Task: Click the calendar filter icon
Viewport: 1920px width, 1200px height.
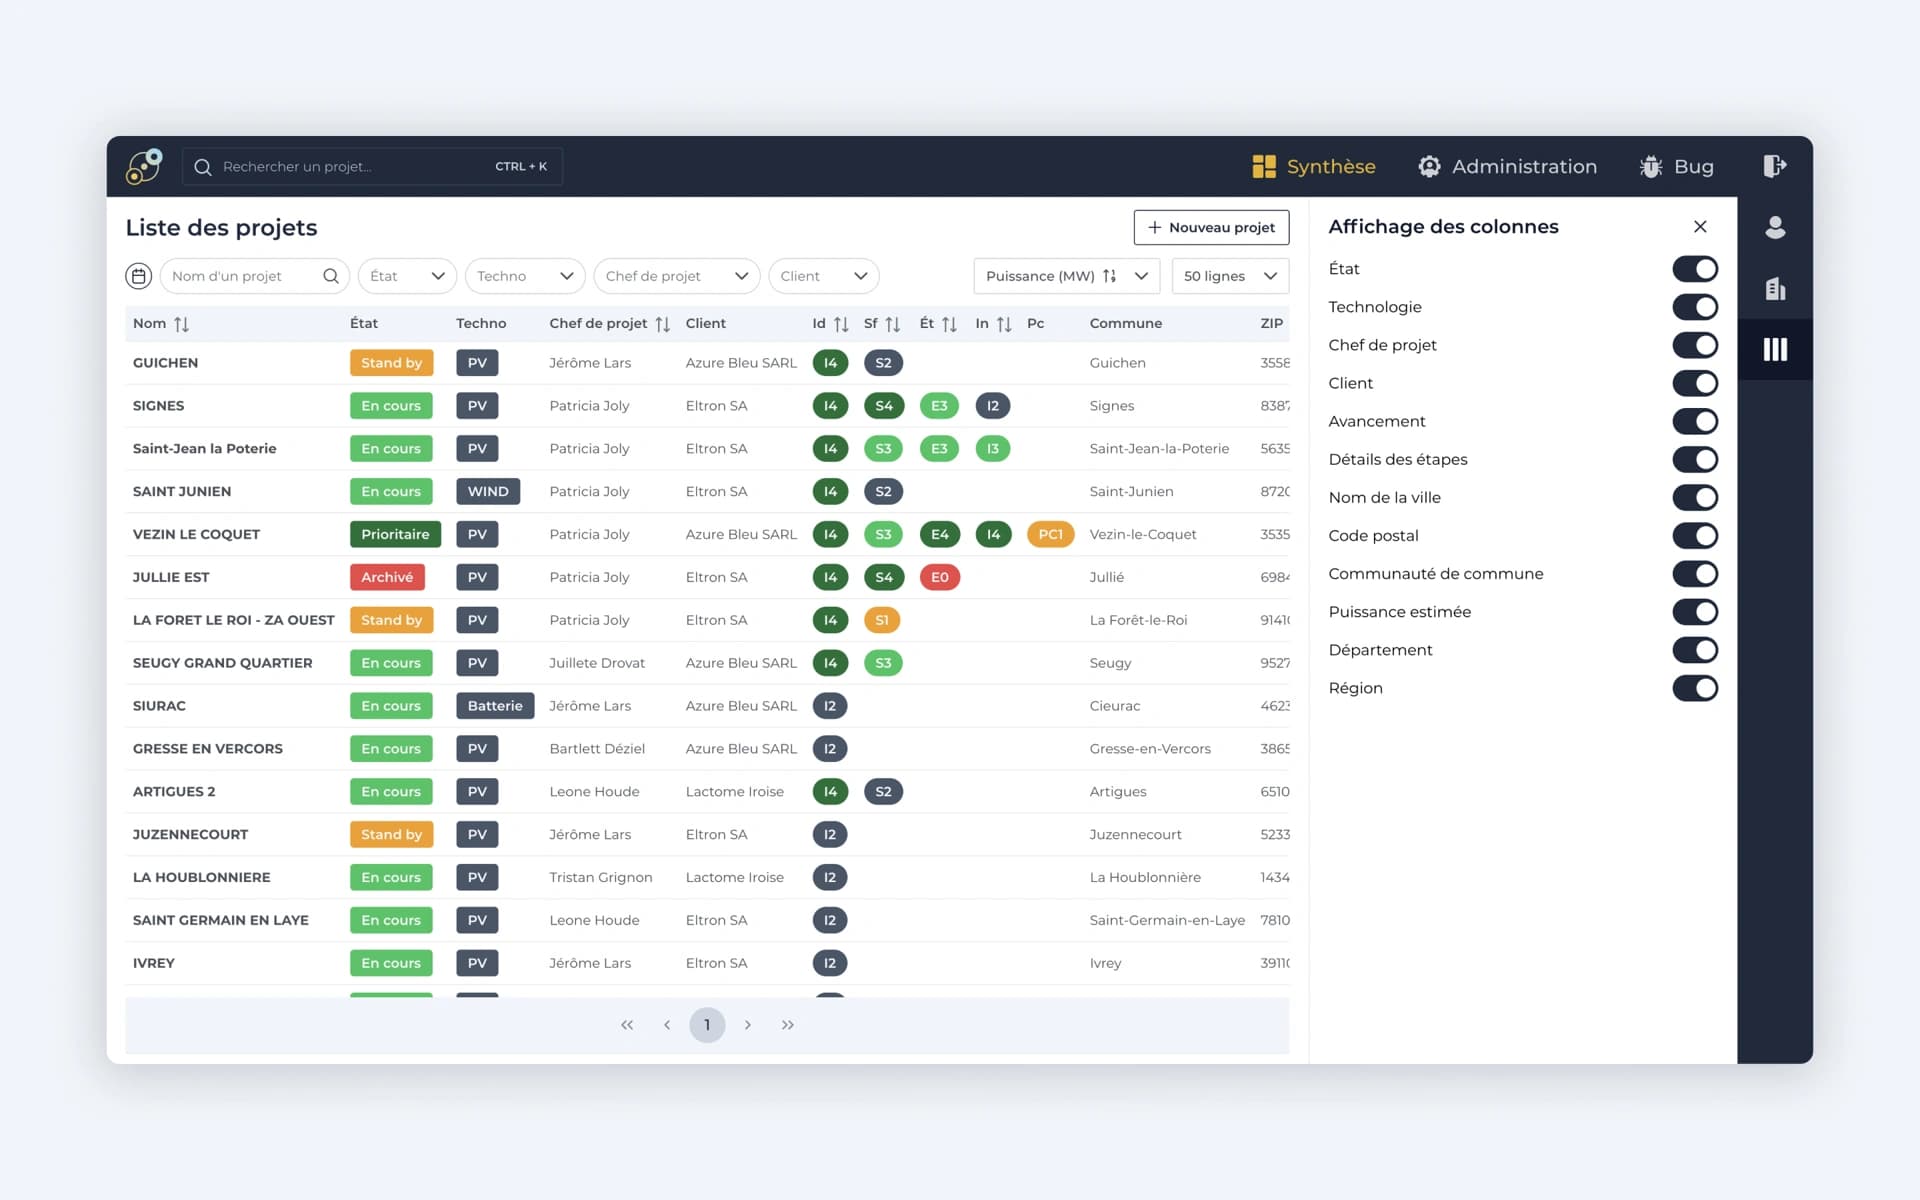Action: pyautogui.click(x=138, y=276)
